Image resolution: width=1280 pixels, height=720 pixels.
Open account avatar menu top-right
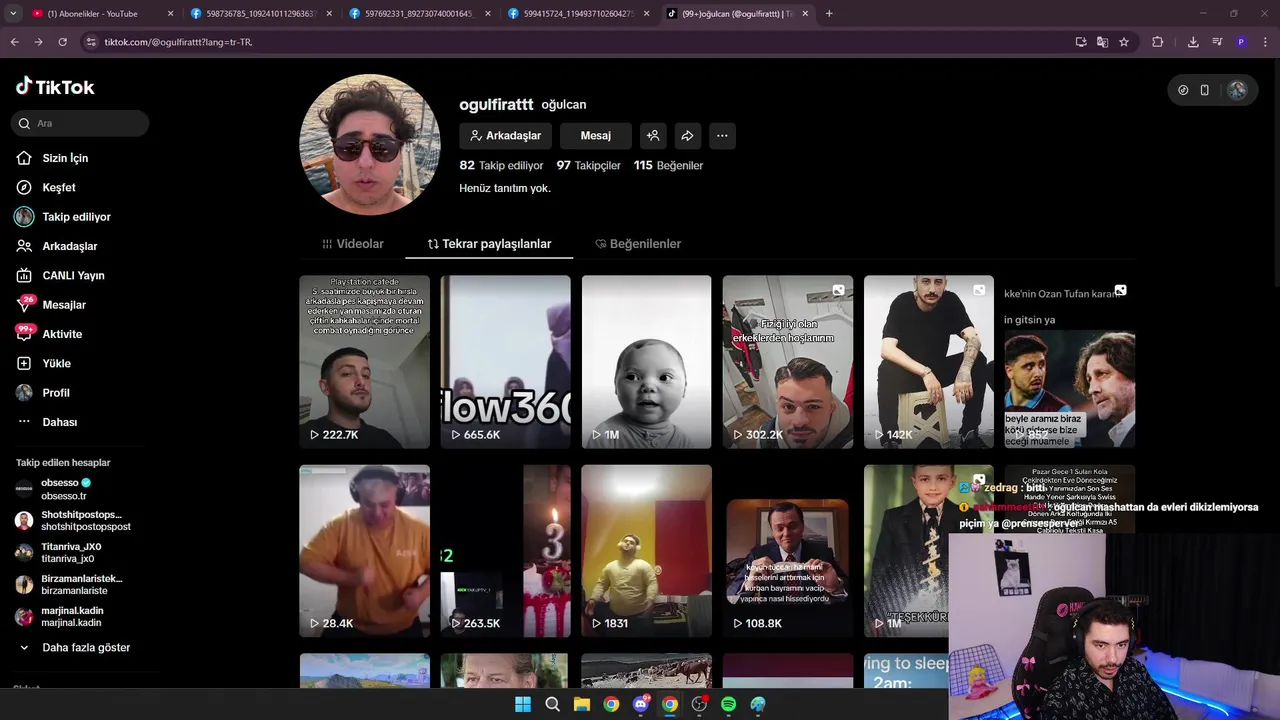point(1237,90)
